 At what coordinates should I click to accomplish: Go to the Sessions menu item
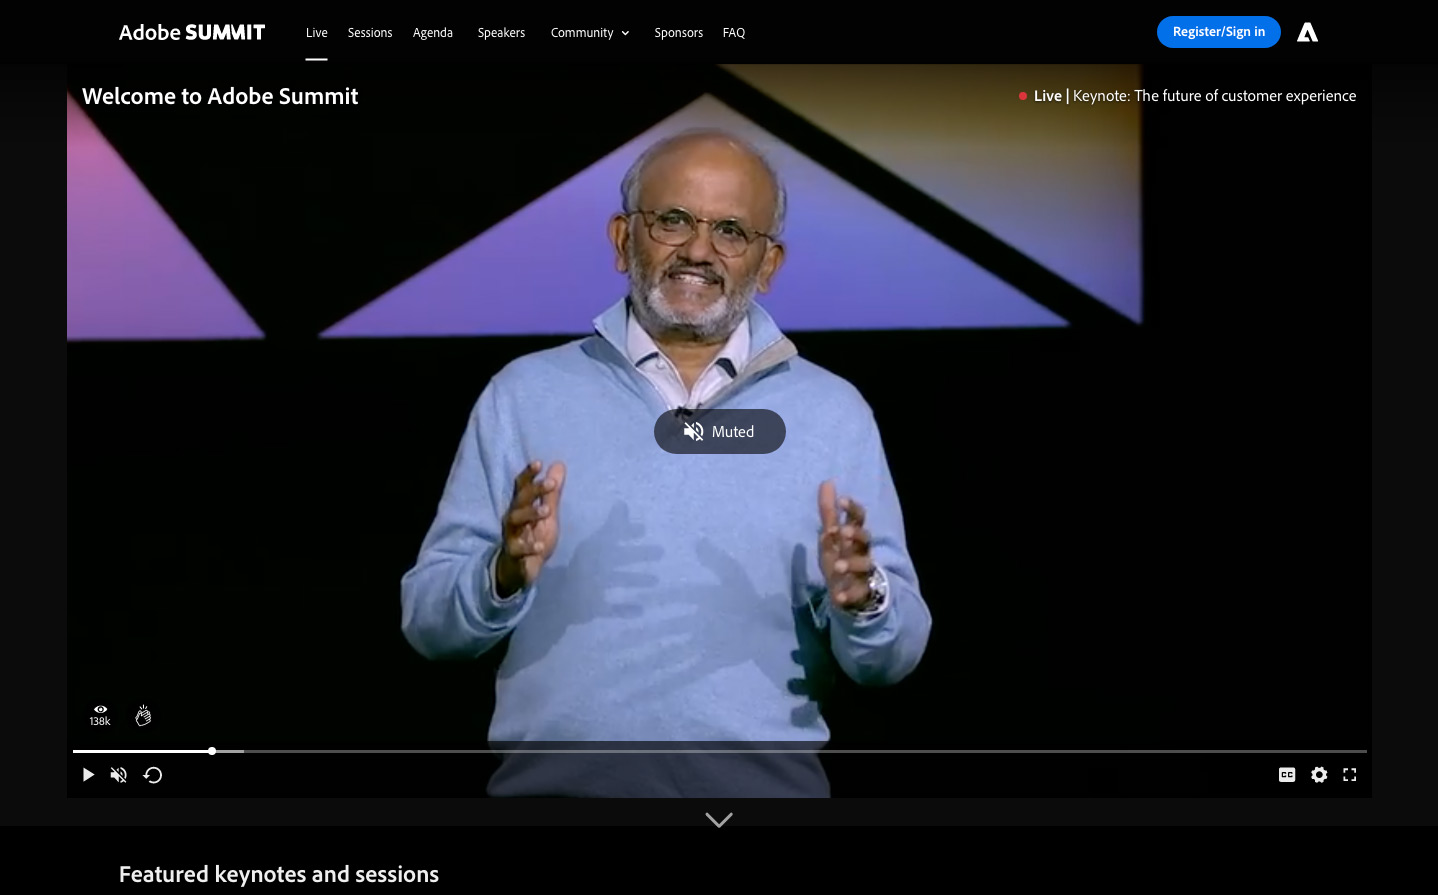(370, 33)
